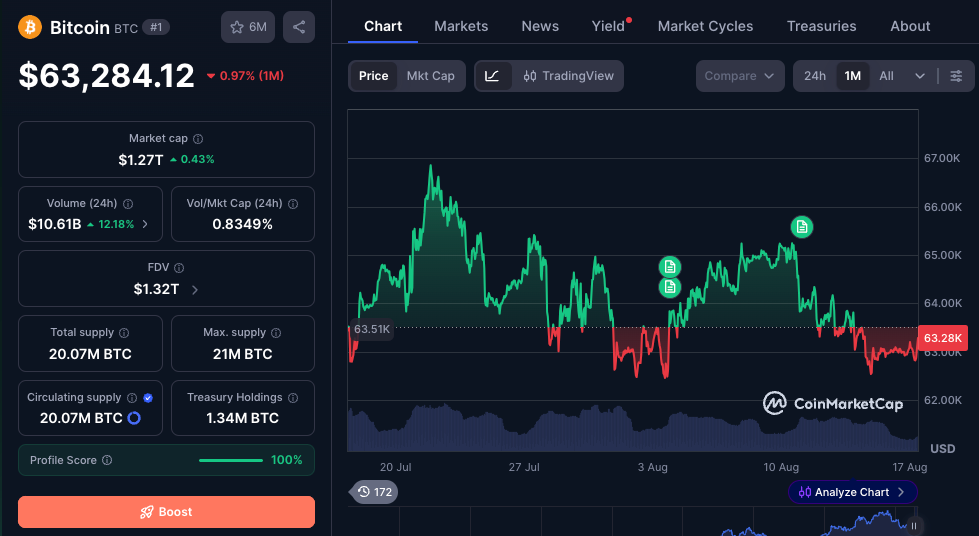Open the Compare dropdown
Image resolution: width=979 pixels, height=536 pixels.
(740, 76)
